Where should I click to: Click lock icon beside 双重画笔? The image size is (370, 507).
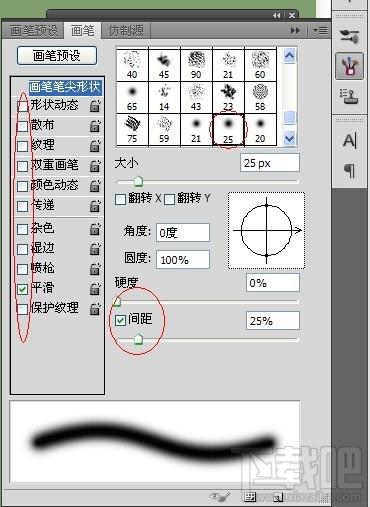point(95,166)
